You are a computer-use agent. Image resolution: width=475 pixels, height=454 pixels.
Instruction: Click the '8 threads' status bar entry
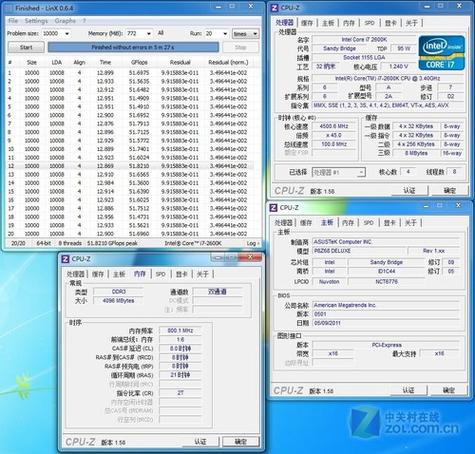point(70,243)
